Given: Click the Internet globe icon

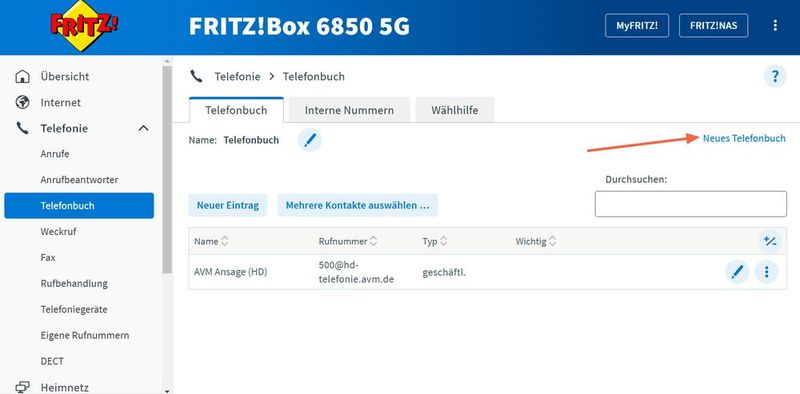Looking at the screenshot, I should pyautogui.click(x=22, y=102).
